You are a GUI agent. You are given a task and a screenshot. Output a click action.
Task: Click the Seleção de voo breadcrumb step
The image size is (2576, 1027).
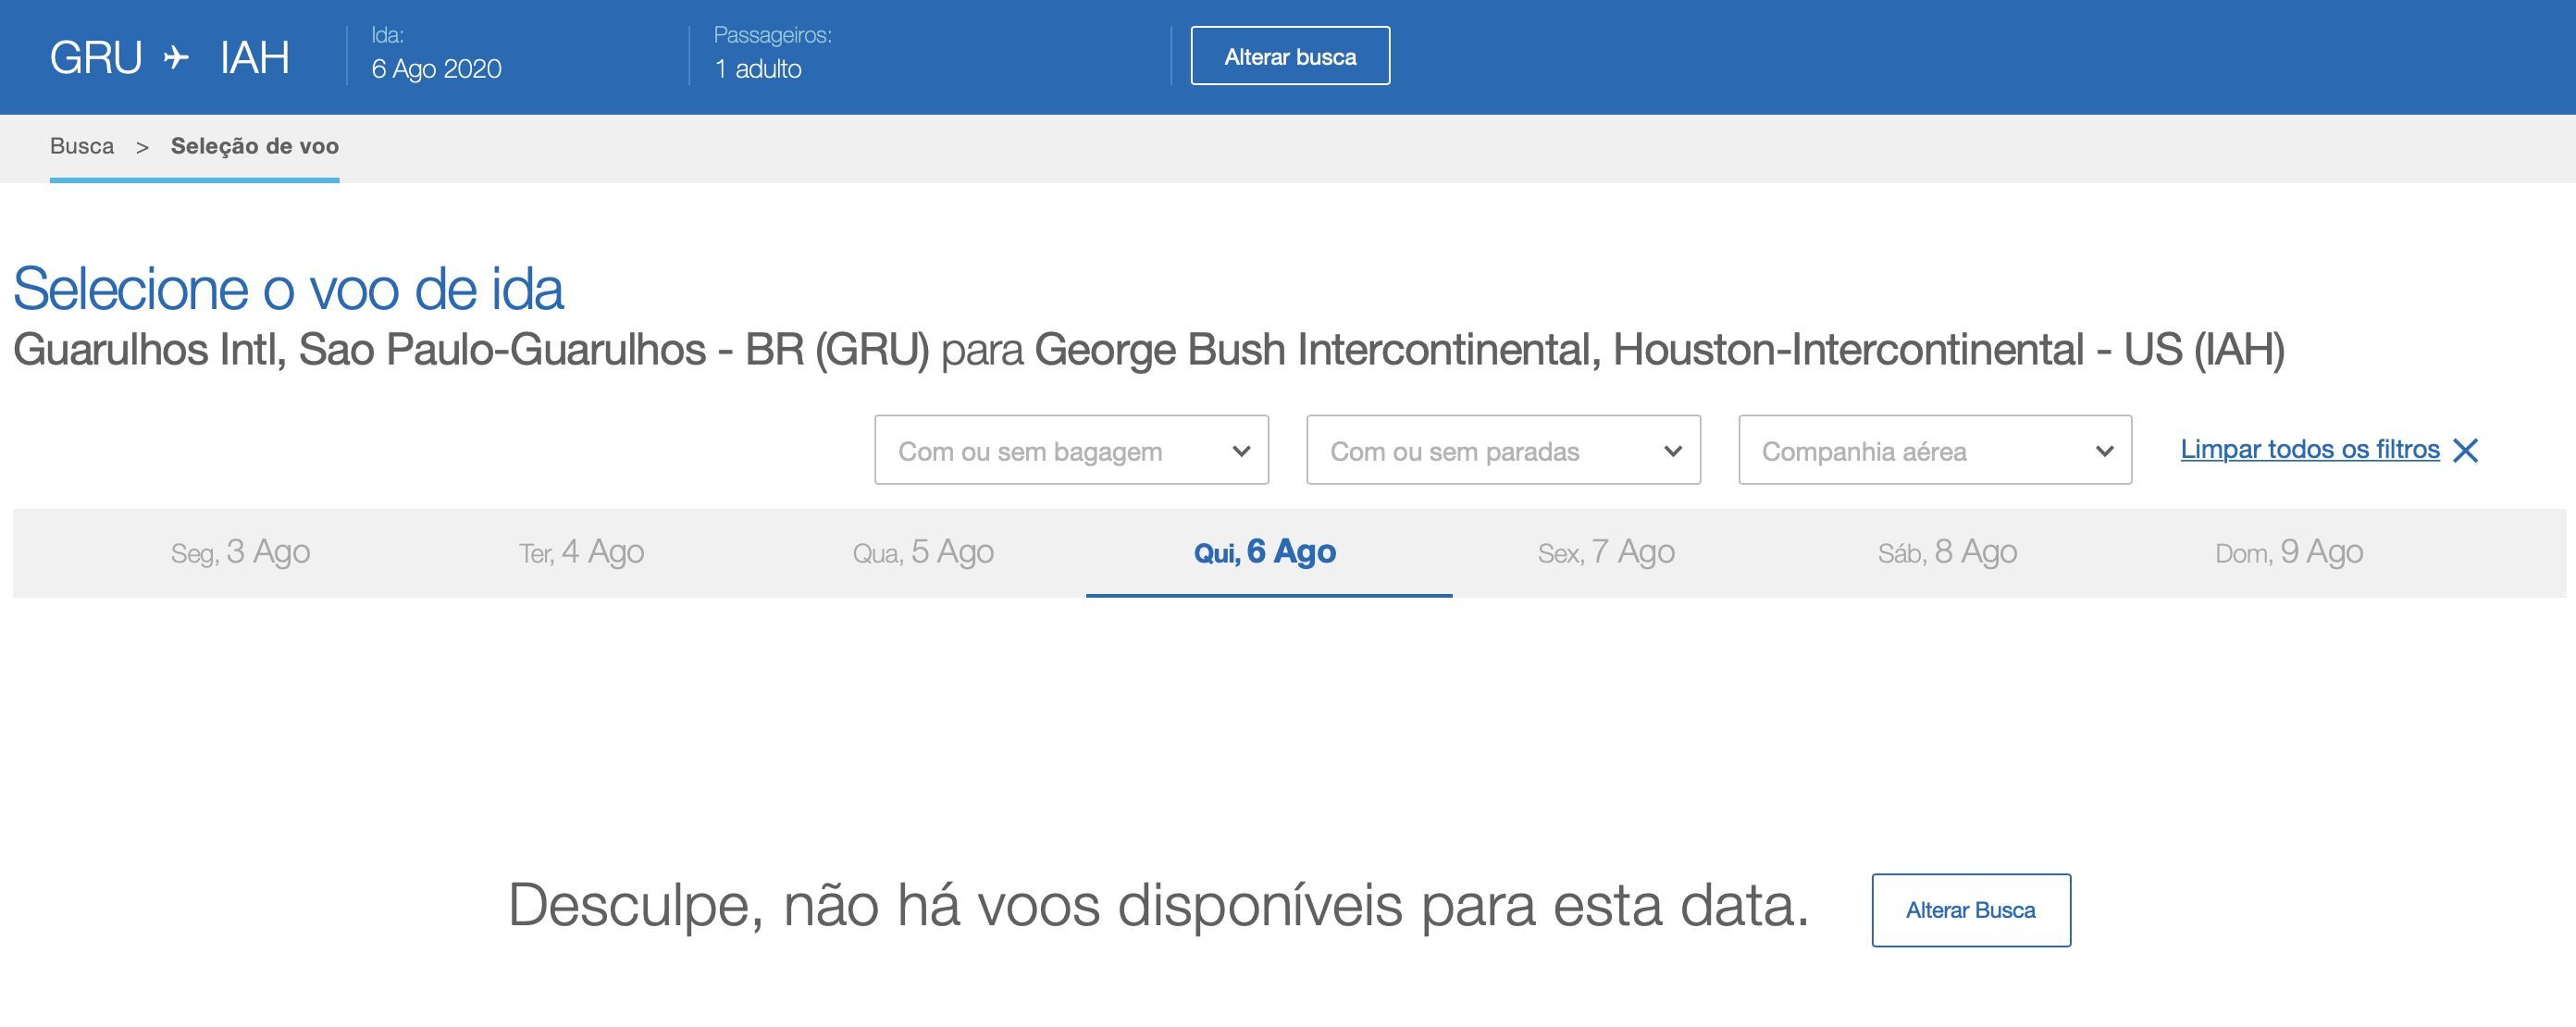[255, 146]
